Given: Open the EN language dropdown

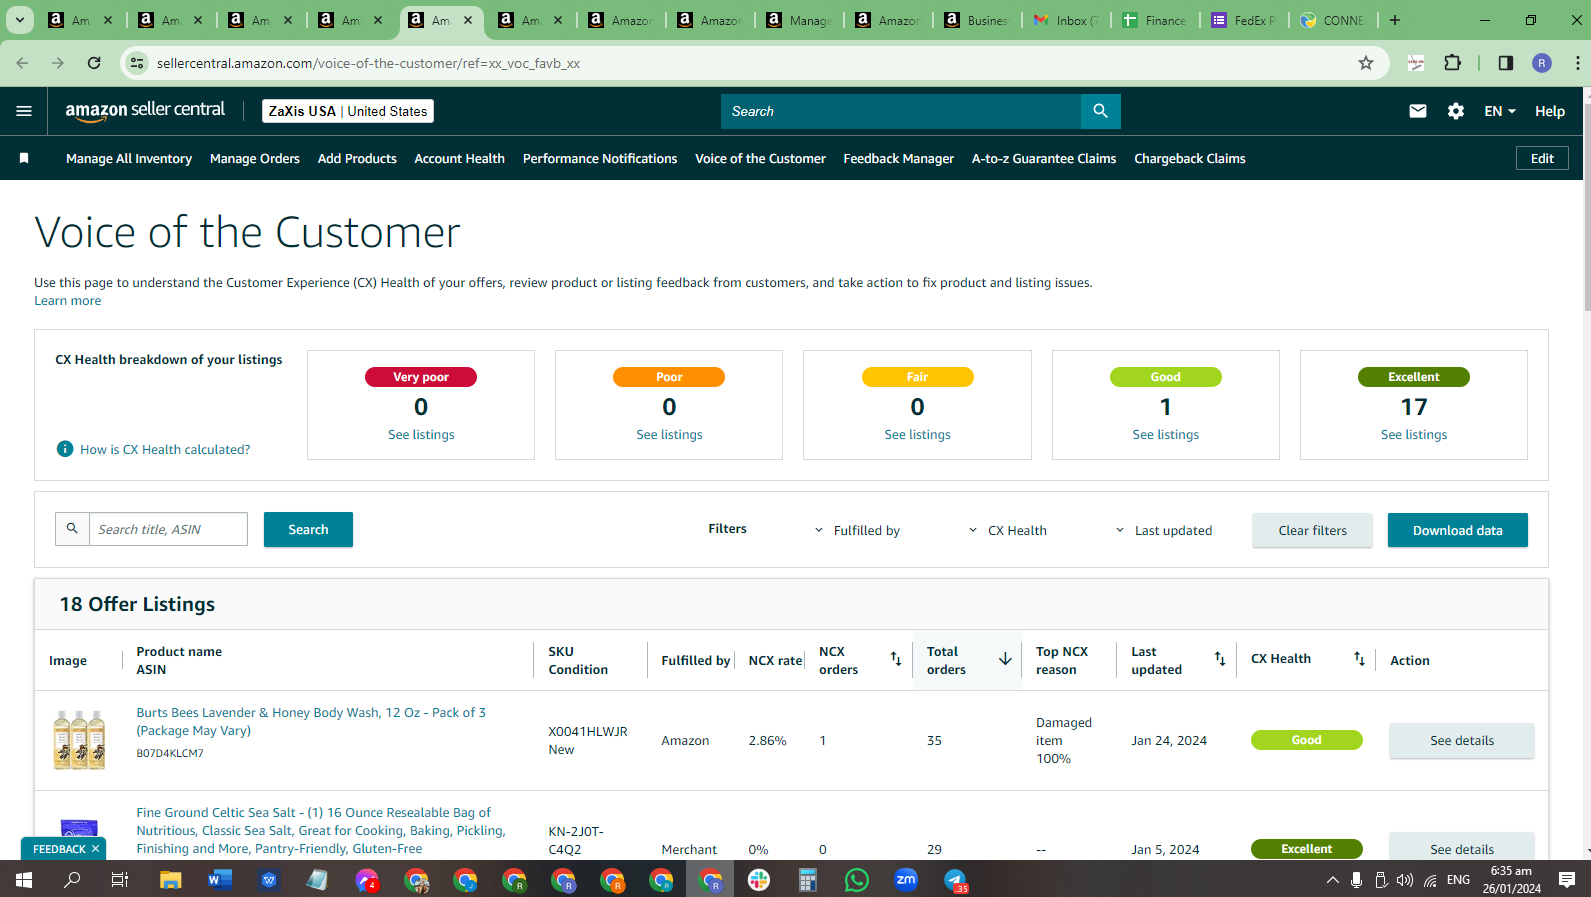Looking at the screenshot, I should click(x=1500, y=111).
